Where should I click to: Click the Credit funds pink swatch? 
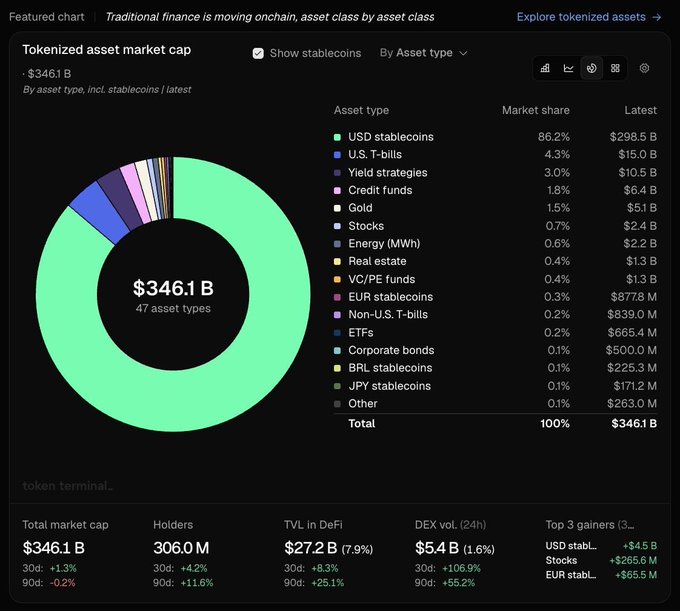coord(337,190)
